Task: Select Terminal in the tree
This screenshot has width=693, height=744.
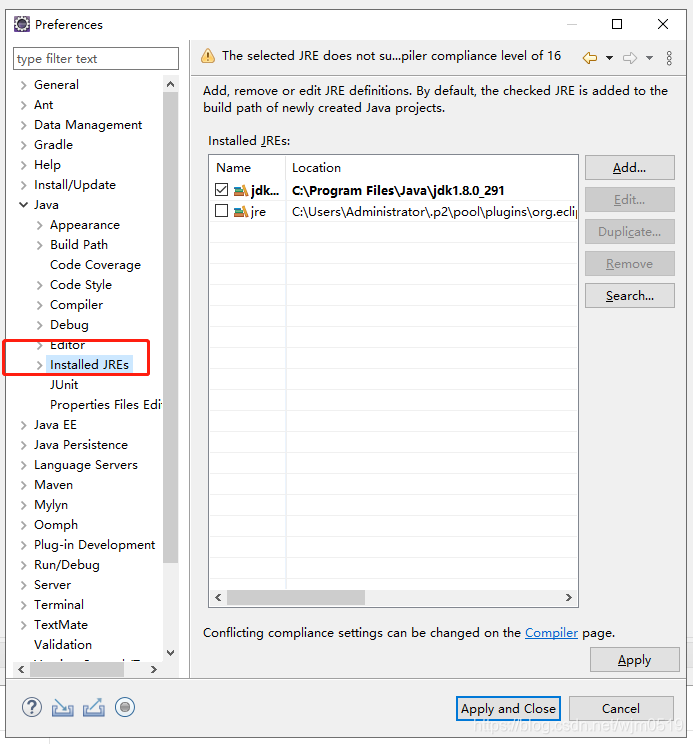Action: click(59, 605)
